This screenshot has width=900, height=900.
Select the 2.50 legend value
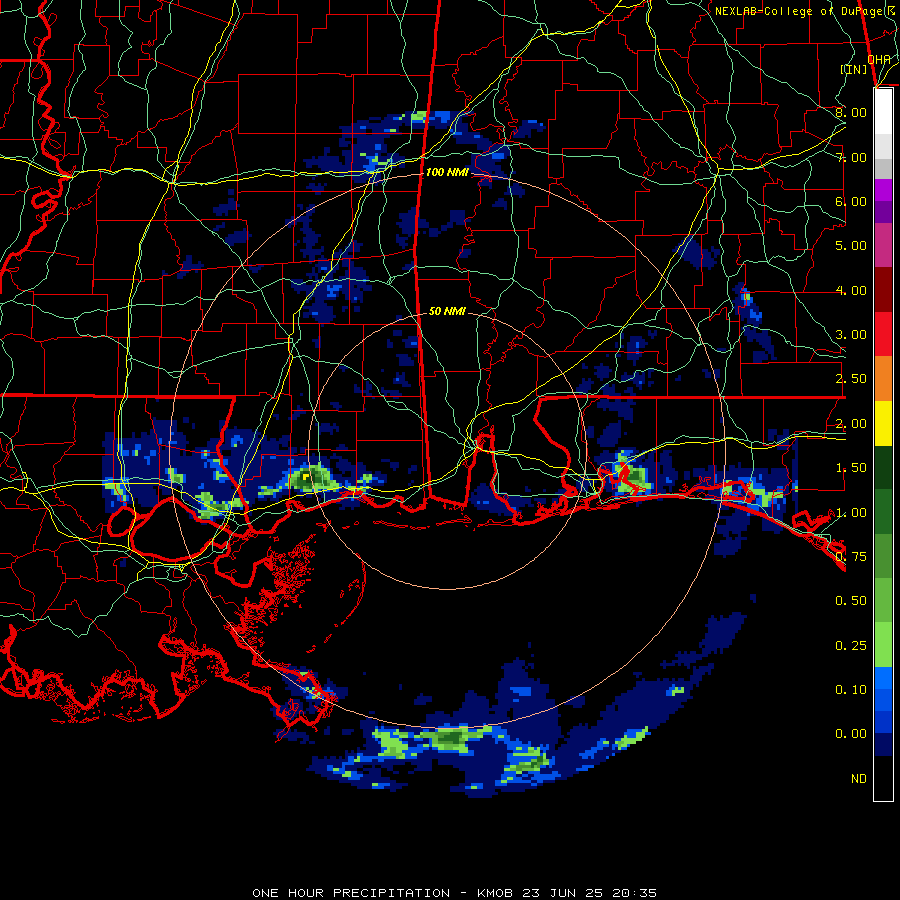click(x=851, y=379)
